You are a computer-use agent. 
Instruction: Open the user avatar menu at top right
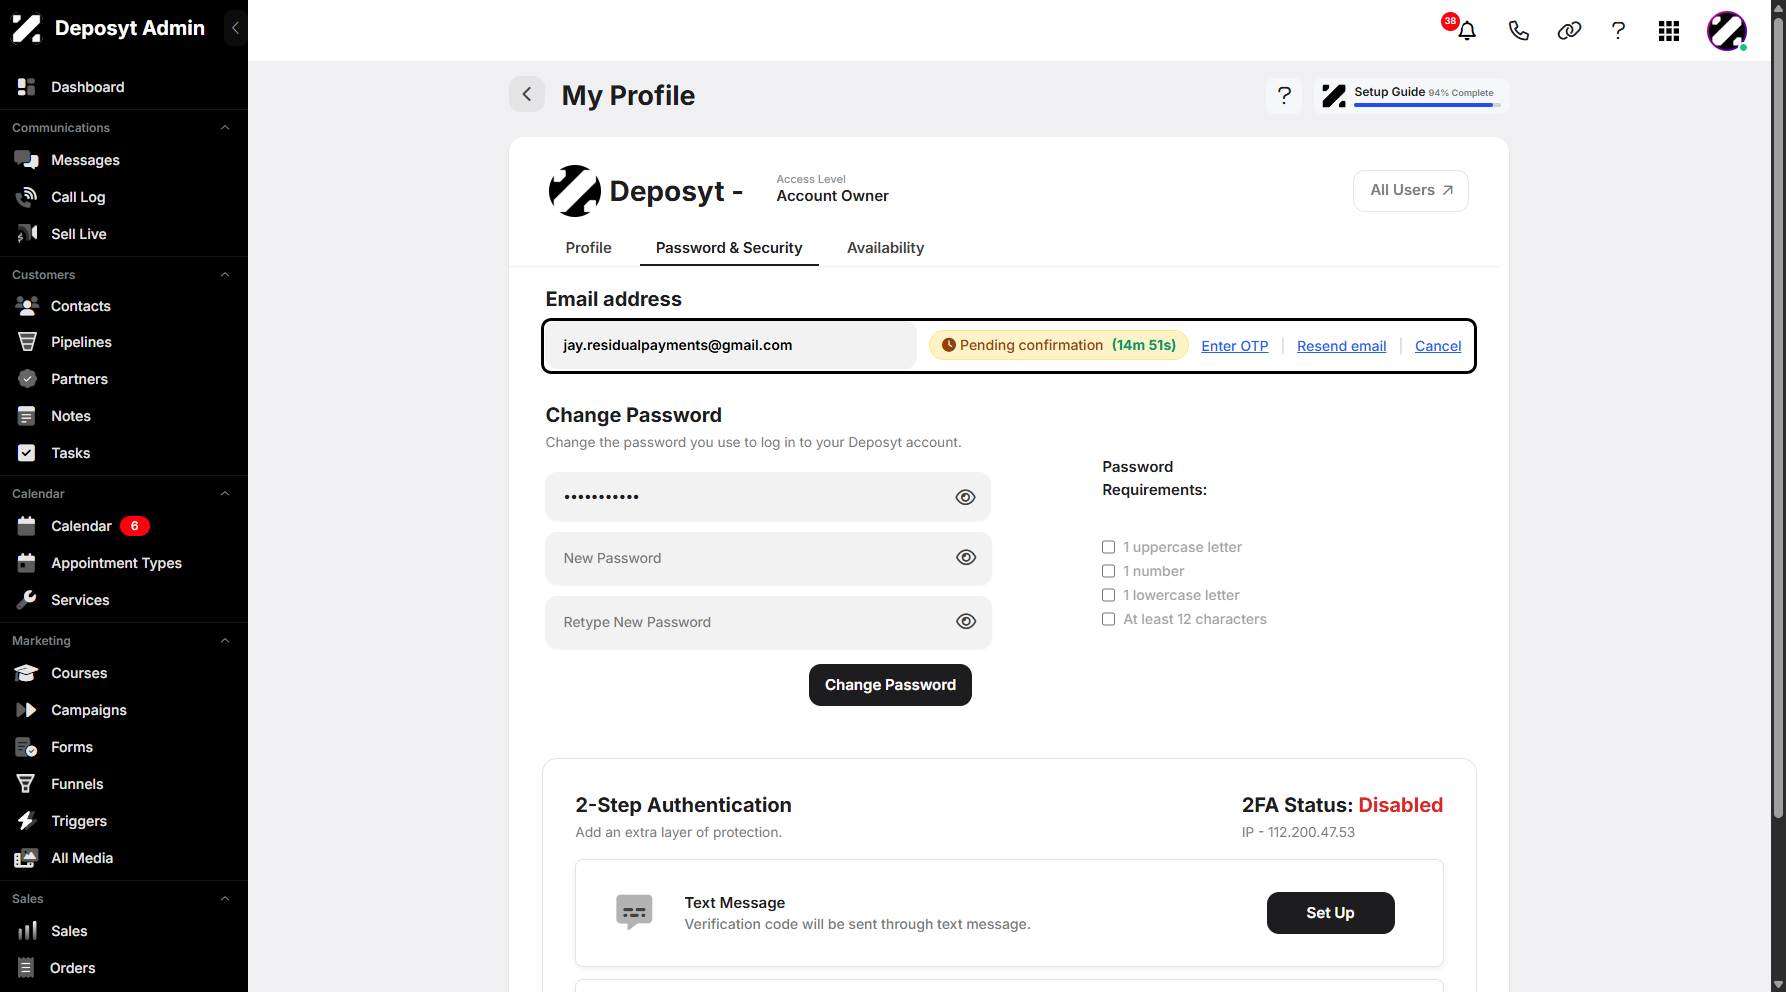click(1727, 31)
